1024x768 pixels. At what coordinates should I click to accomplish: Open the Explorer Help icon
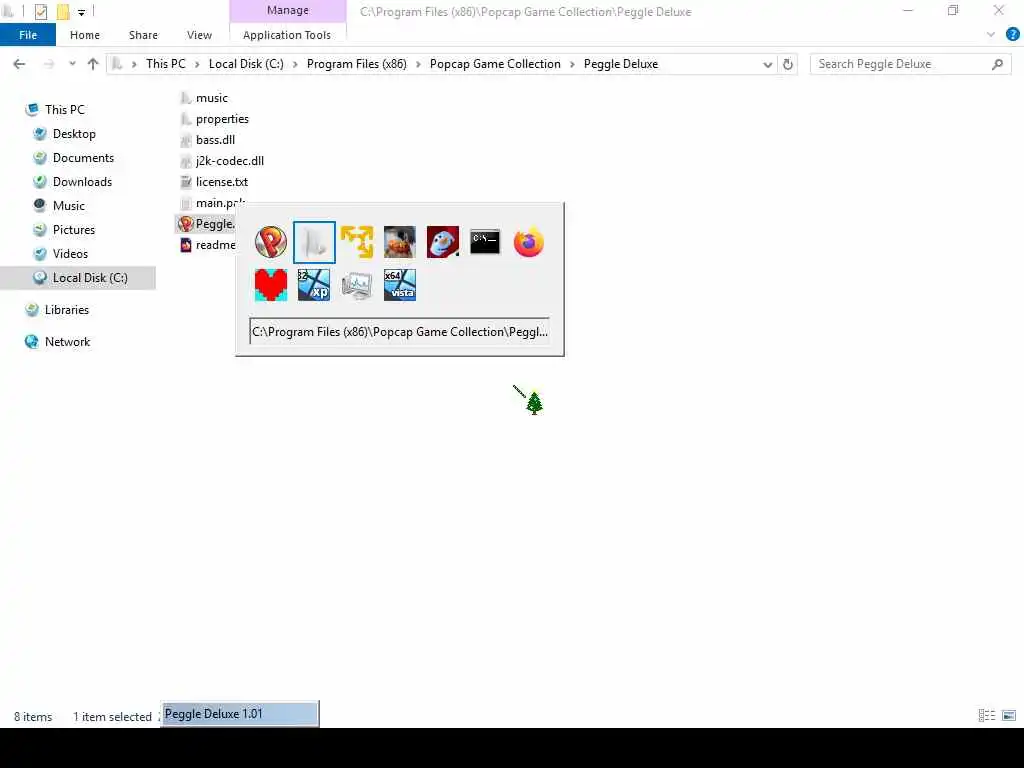[1013, 35]
